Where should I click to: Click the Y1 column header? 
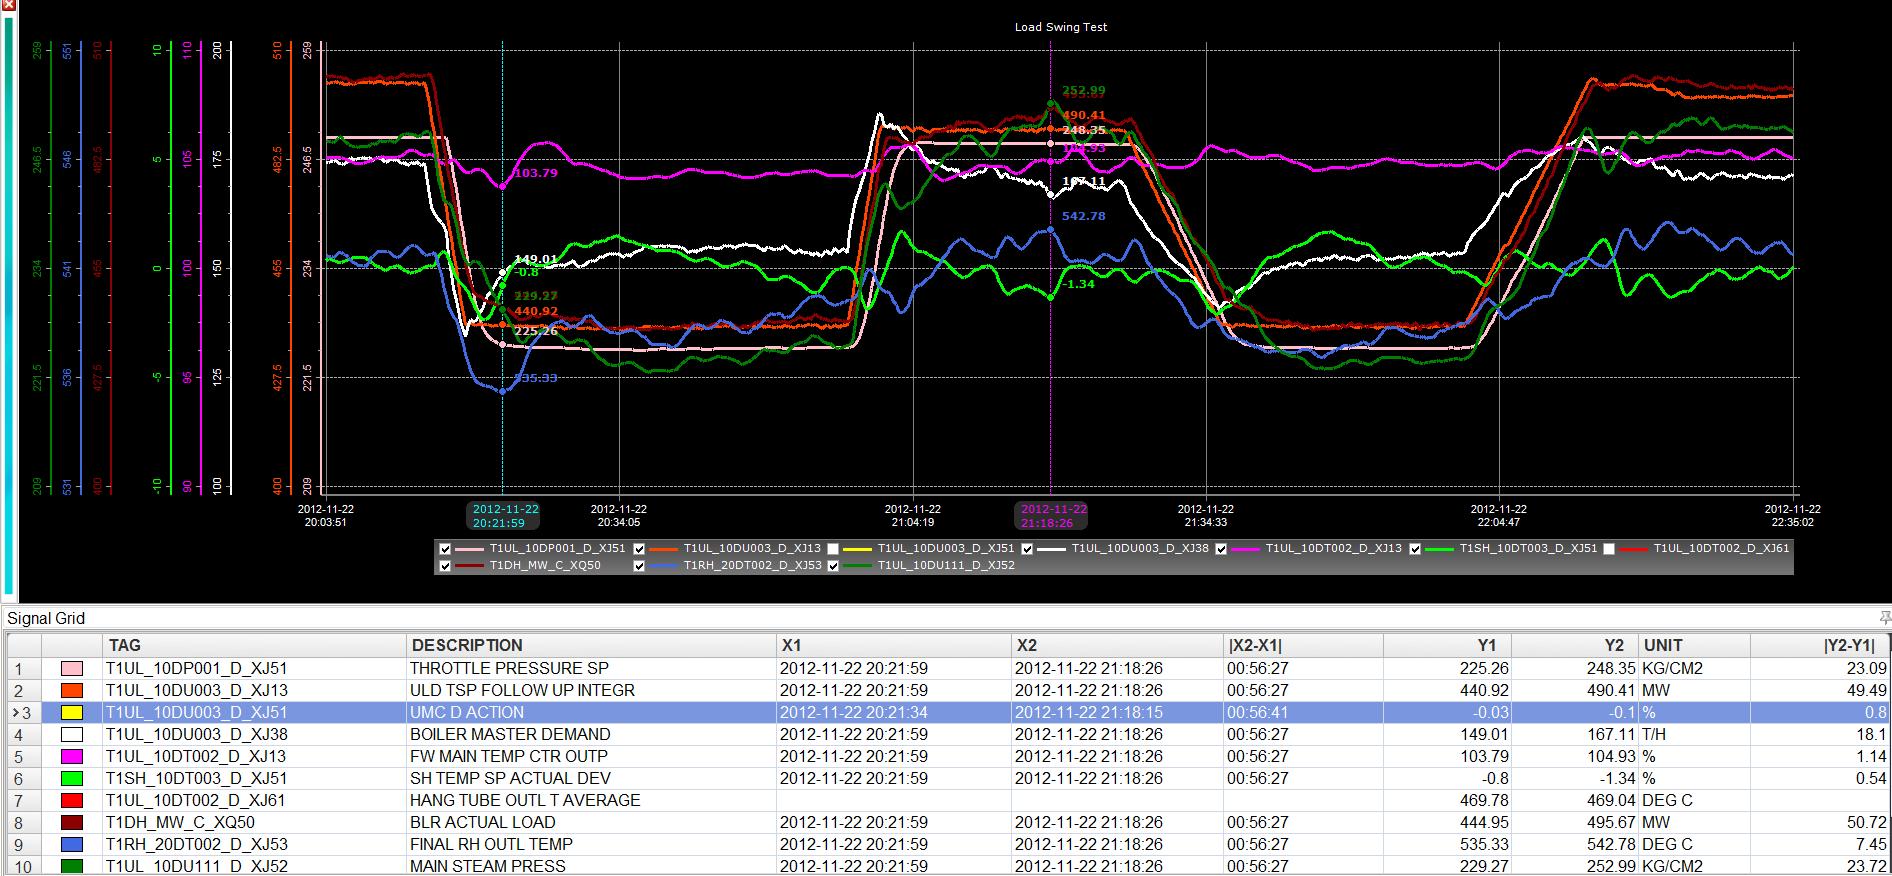(x=1447, y=645)
